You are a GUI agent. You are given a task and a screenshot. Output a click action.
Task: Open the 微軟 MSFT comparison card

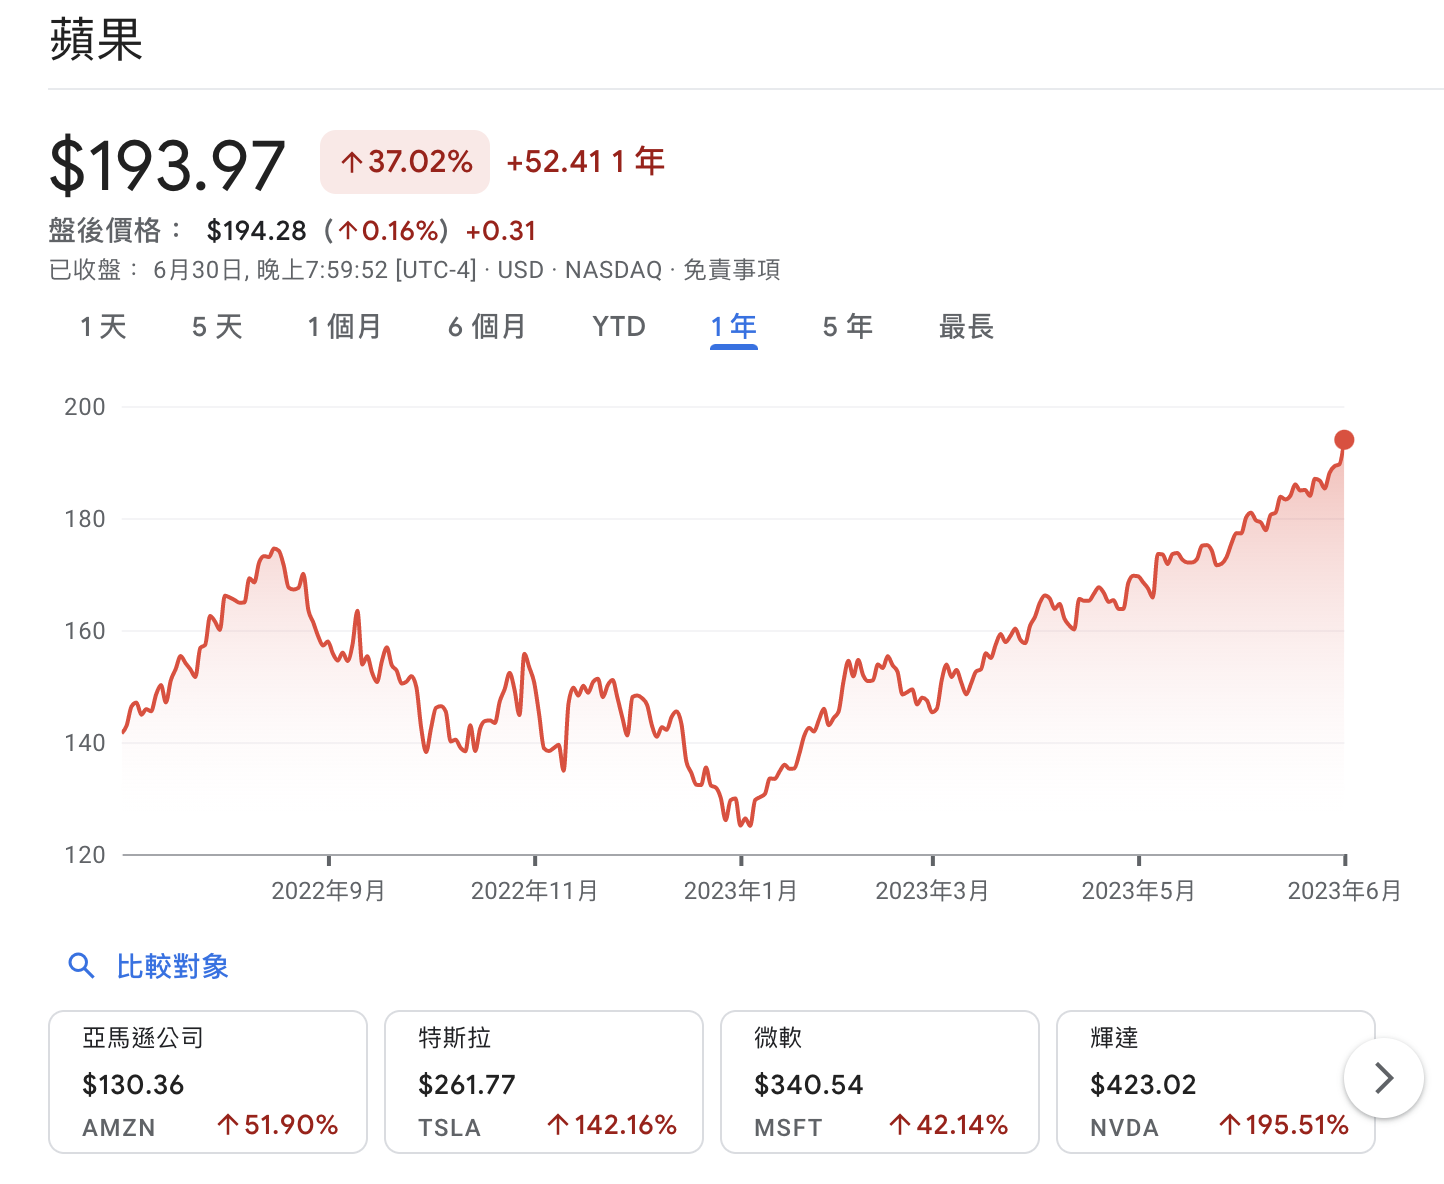[x=880, y=1082]
